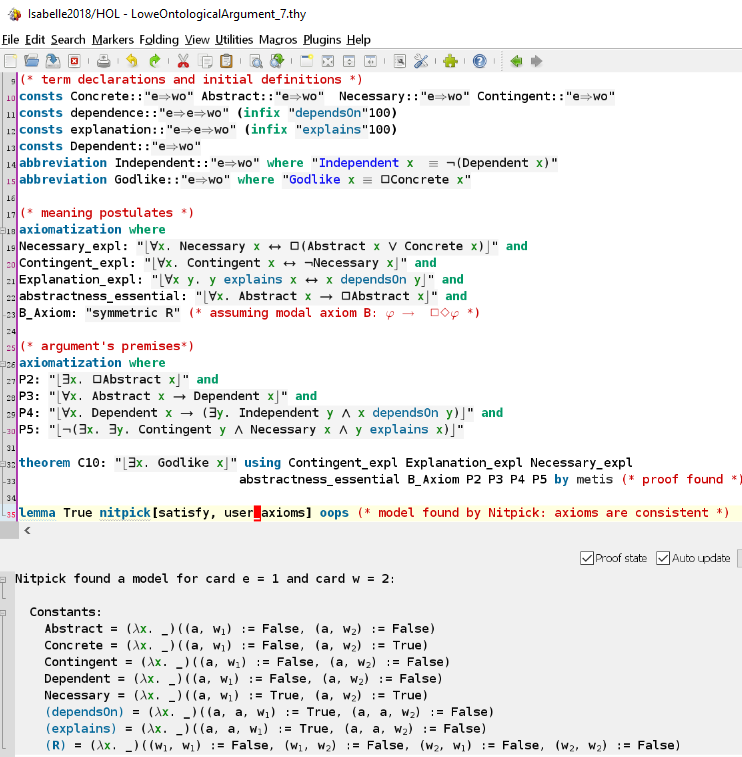Click the nitpick command on line 35
This screenshot has height=757, width=742.
(125, 513)
